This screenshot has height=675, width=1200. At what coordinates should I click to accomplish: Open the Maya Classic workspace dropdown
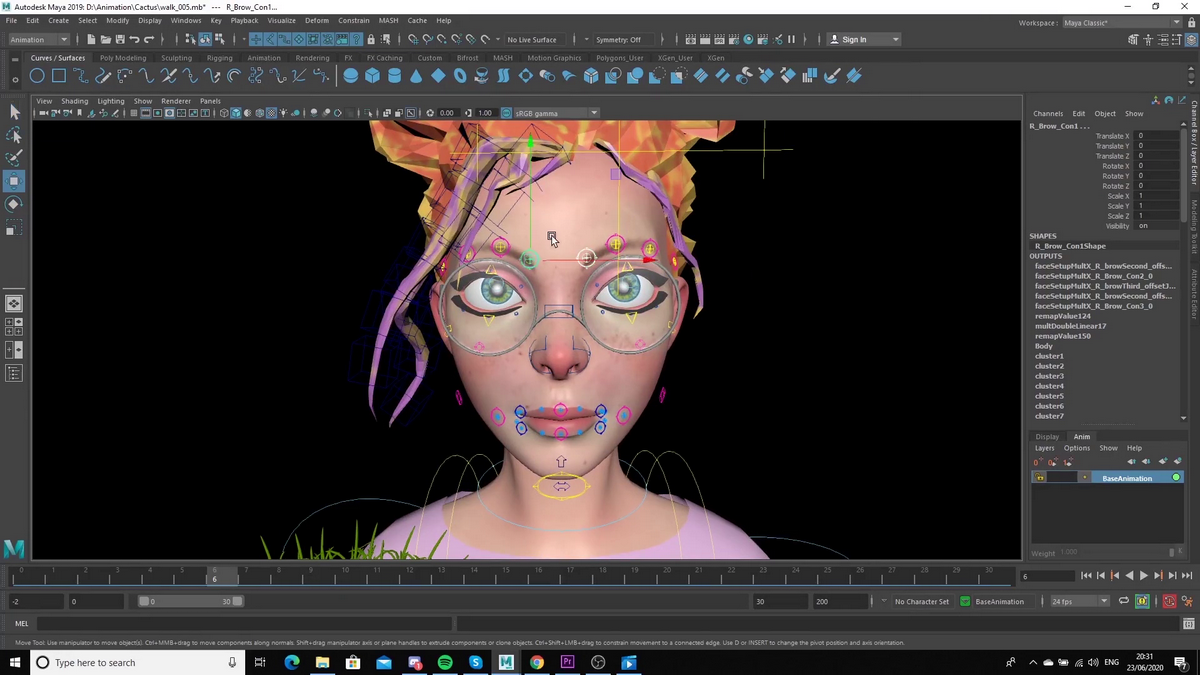pyautogui.click(x=1121, y=22)
